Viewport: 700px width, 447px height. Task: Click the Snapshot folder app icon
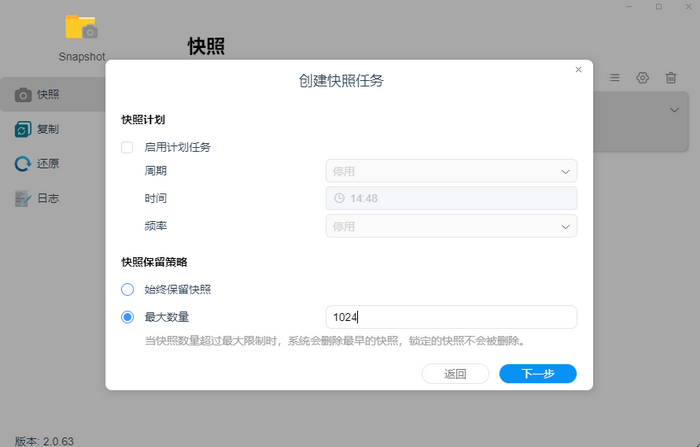coord(81,27)
